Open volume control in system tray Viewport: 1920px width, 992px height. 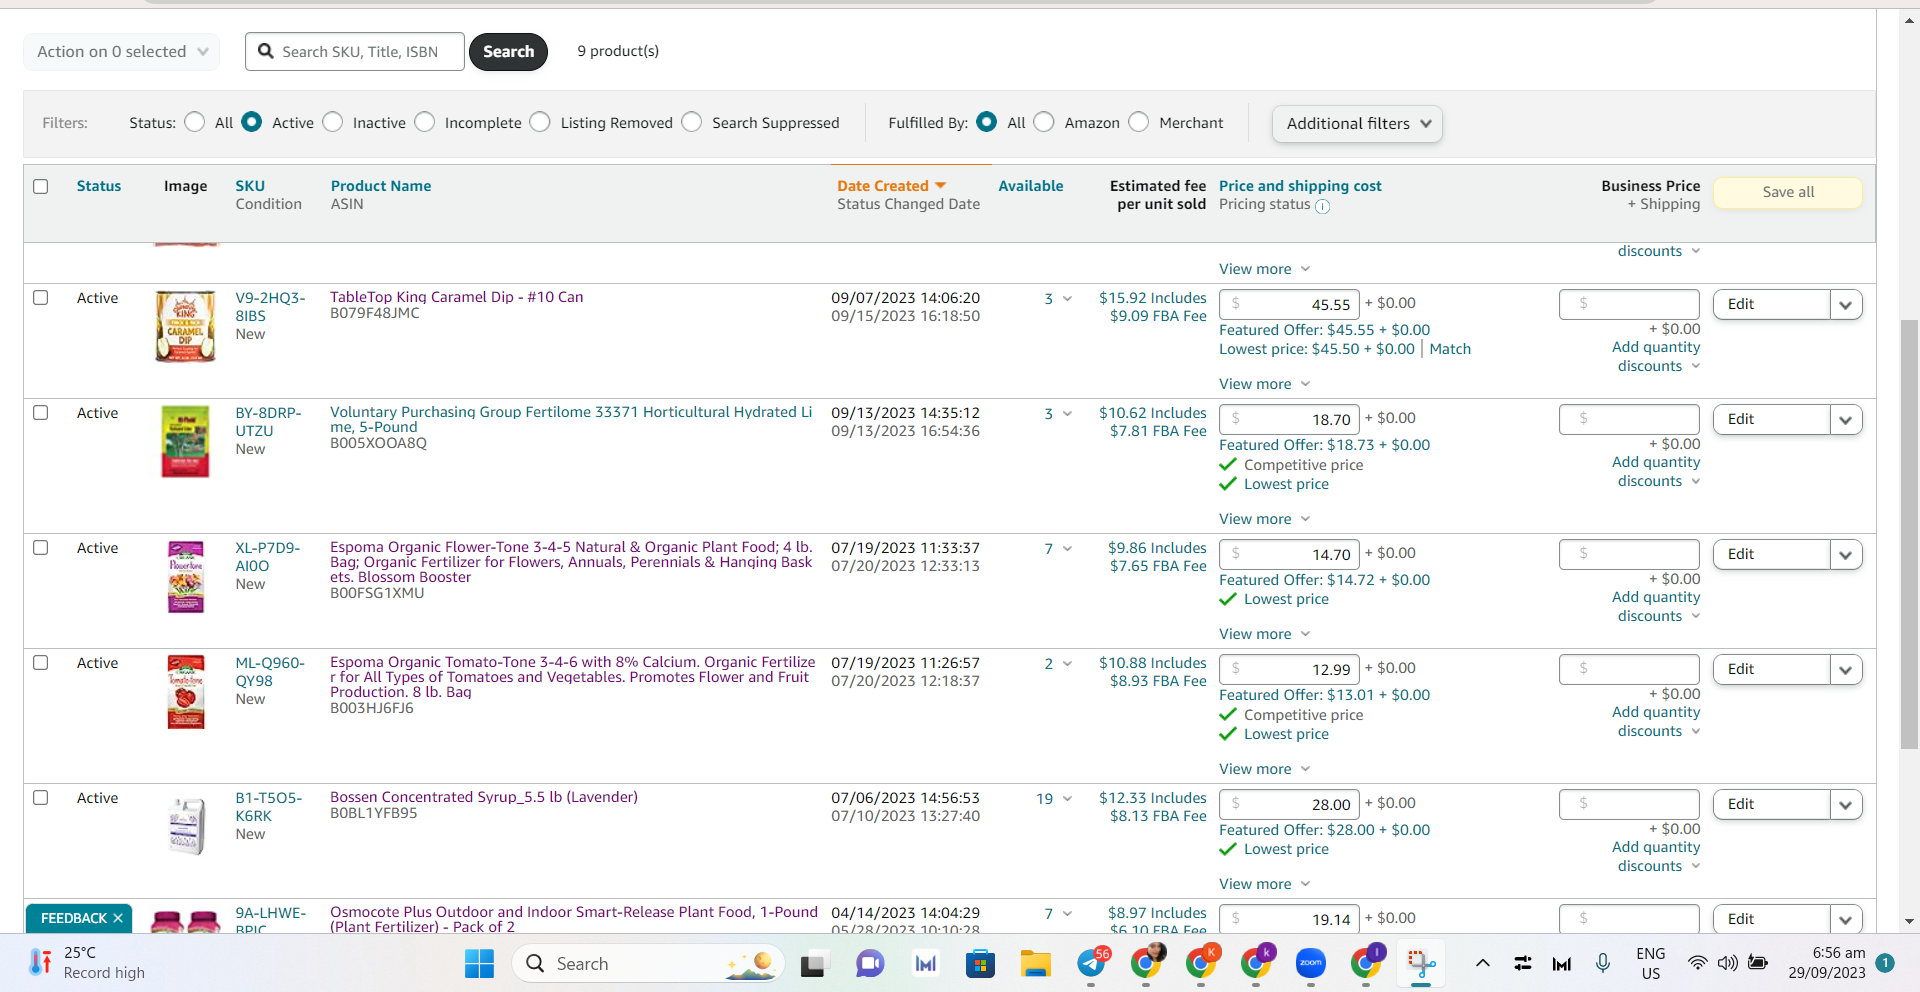pyautogui.click(x=1727, y=963)
